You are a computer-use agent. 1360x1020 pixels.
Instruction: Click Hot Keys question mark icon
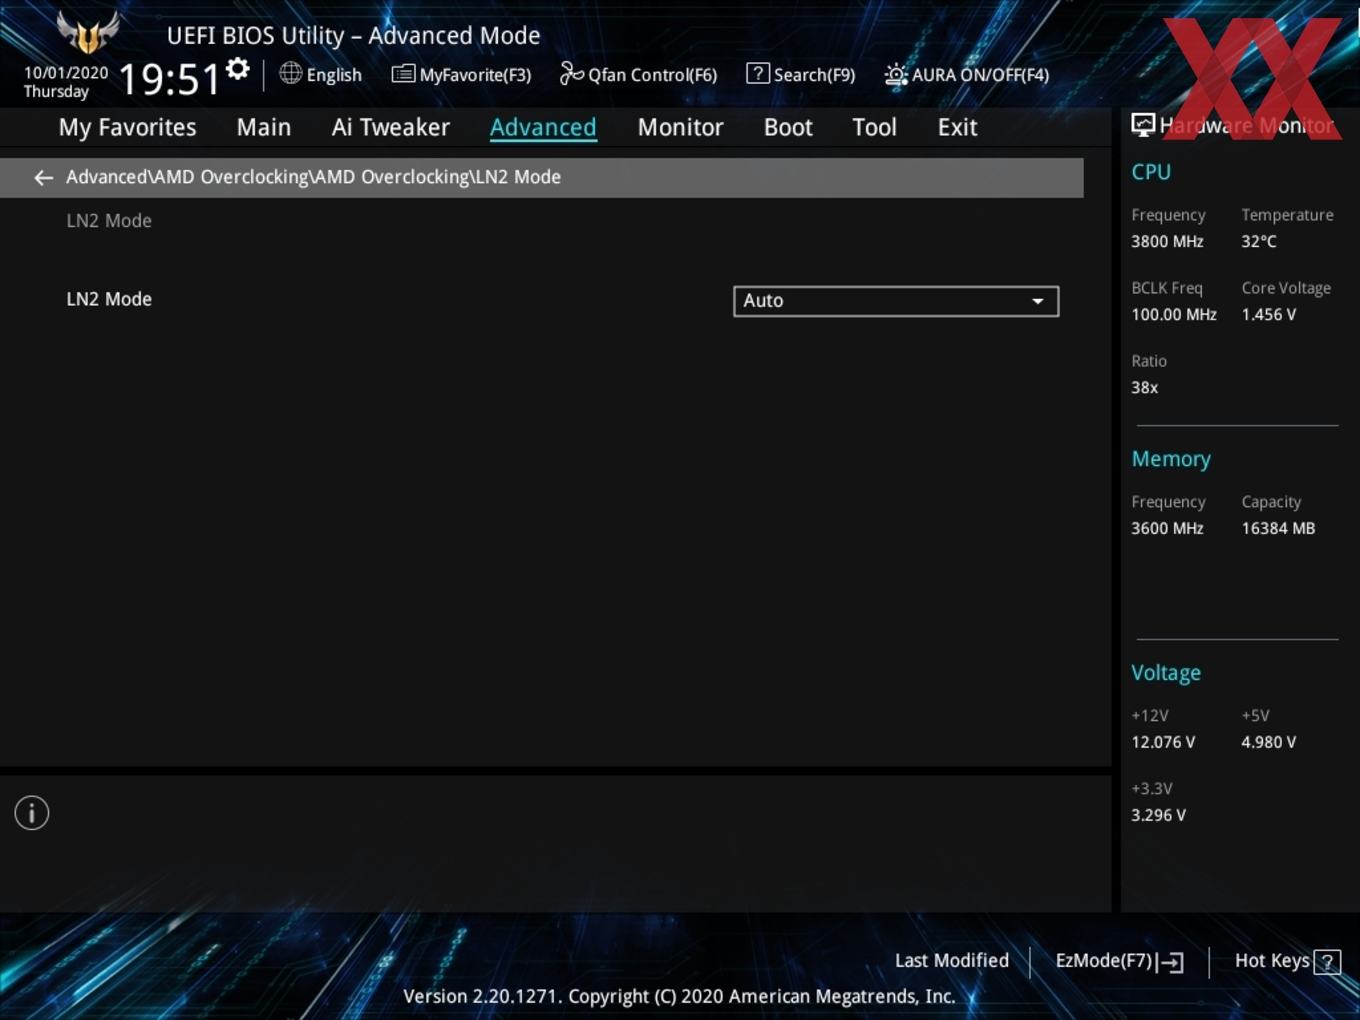click(1327, 962)
